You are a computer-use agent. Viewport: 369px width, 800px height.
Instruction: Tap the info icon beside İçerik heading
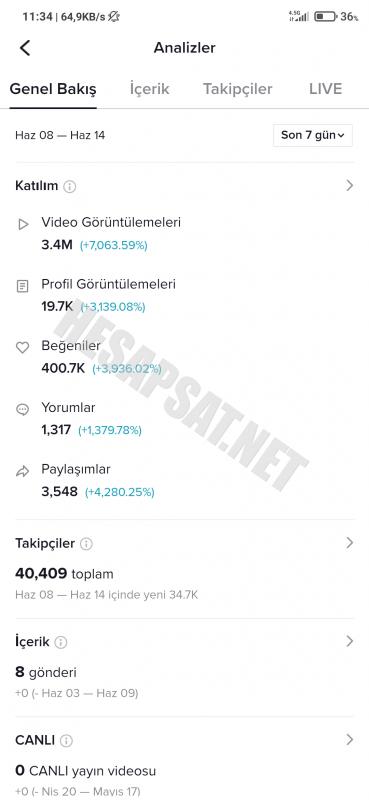coord(61,642)
